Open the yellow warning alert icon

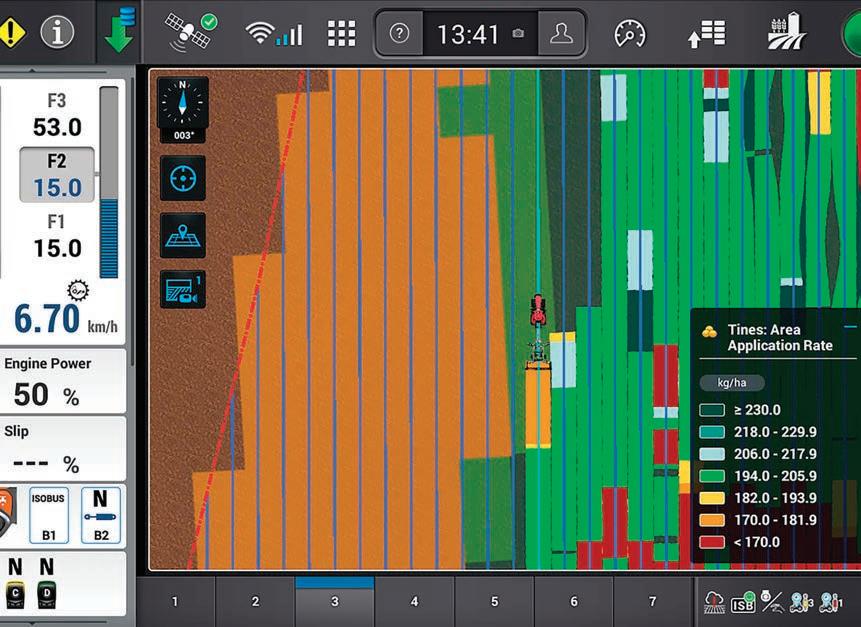coord(11,32)
